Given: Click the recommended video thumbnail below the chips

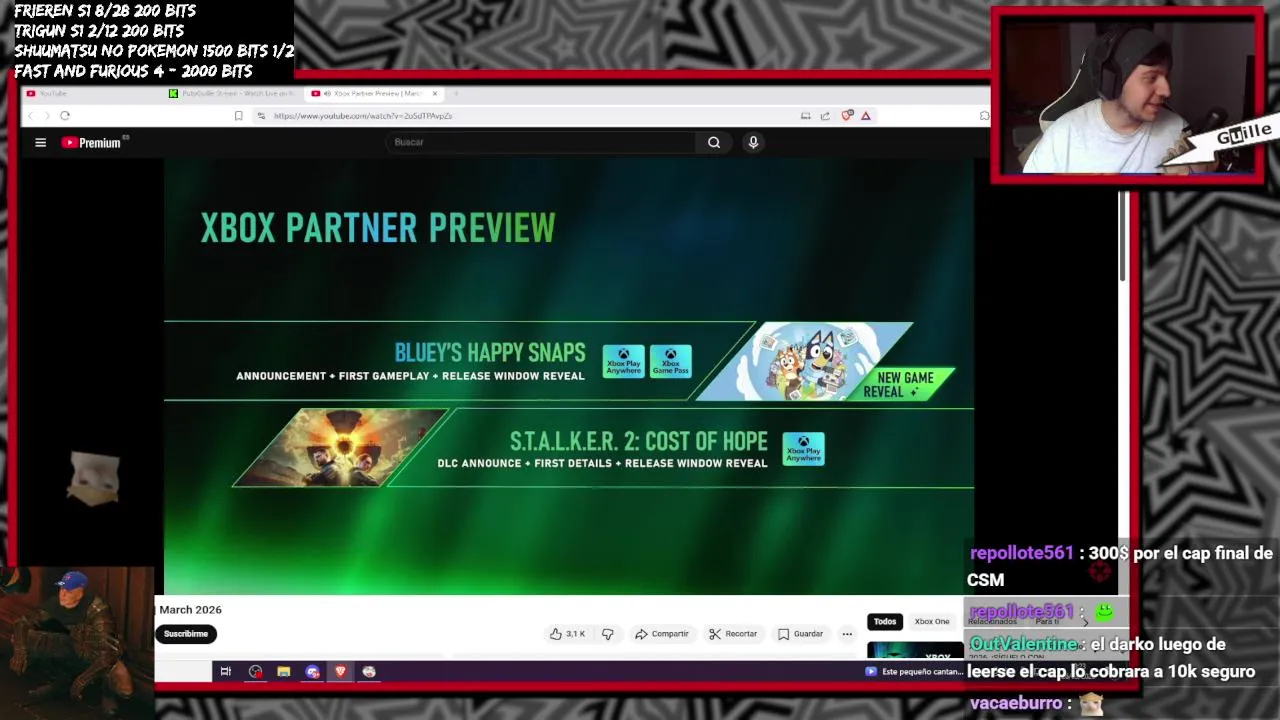Looking at the screenshot, I should pos(915,651).
